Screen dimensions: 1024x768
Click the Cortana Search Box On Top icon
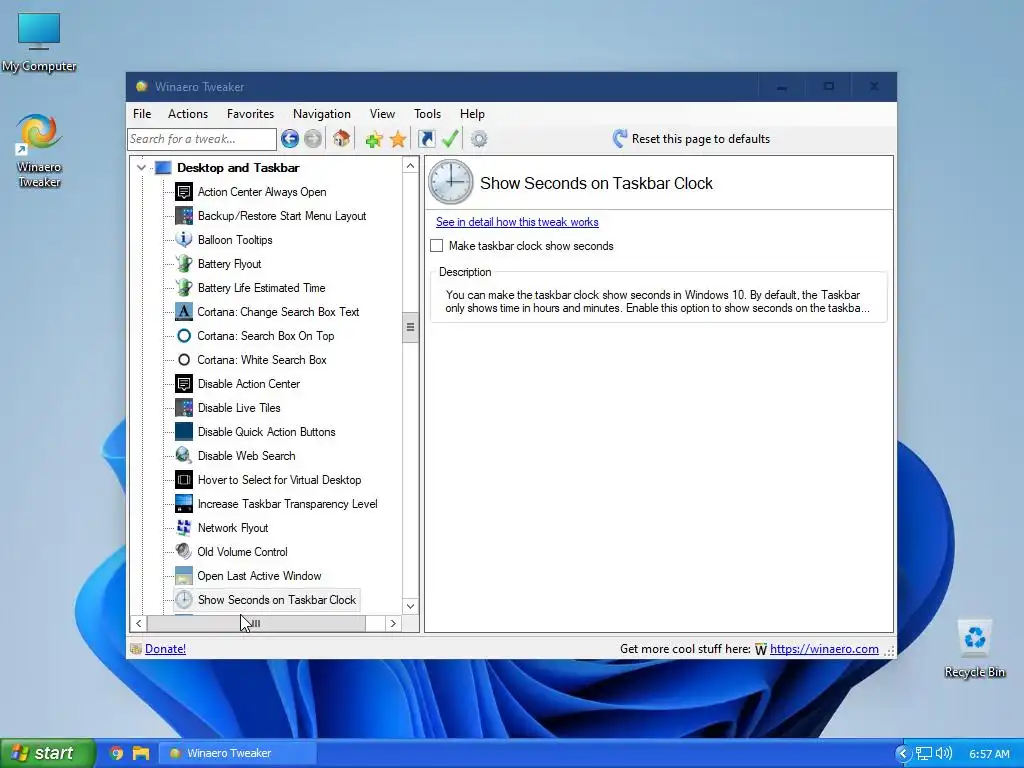point(184,336)
